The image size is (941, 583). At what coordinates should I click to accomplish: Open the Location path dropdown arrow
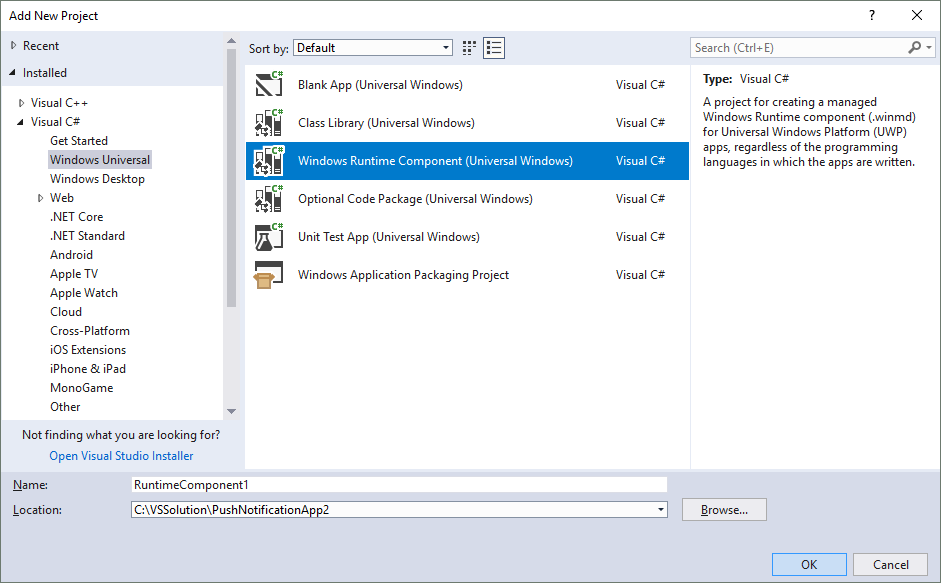click(x=661, y=510)
